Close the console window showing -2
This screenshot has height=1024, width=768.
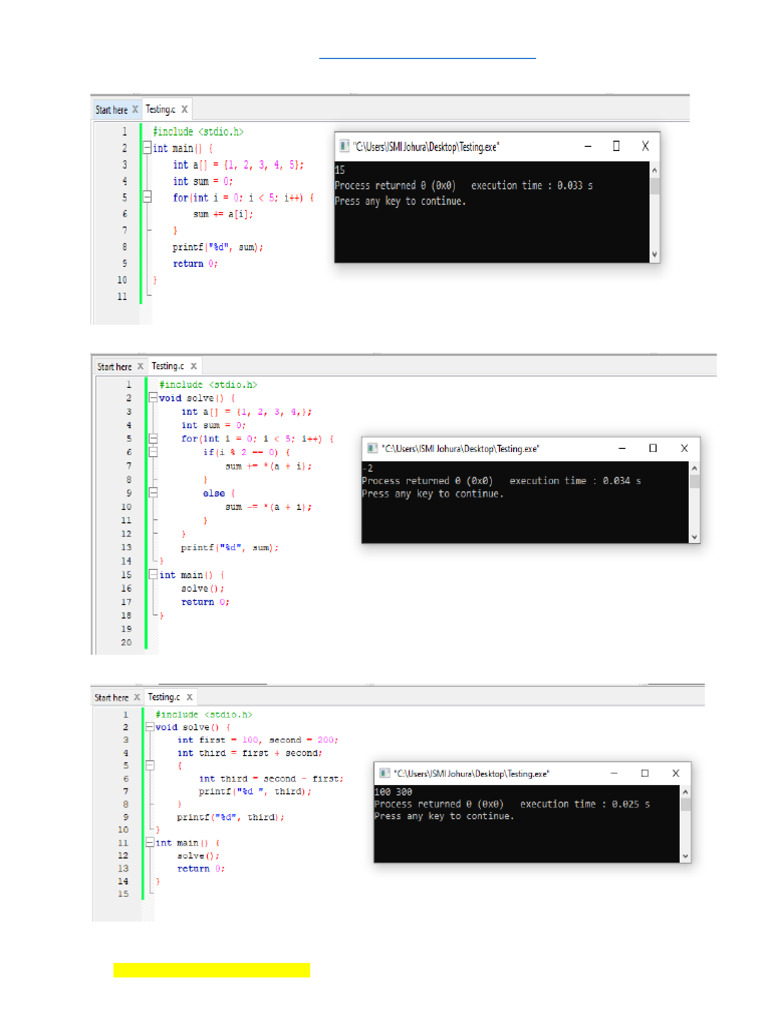coord(684,448)
